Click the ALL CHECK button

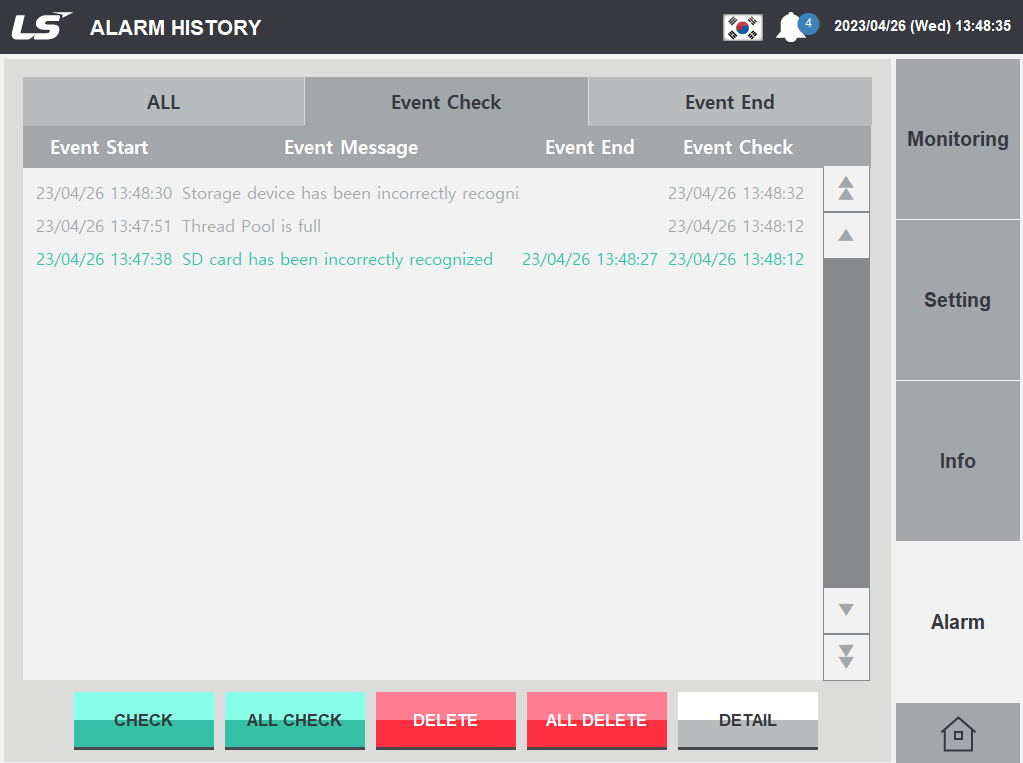[294, 719]
